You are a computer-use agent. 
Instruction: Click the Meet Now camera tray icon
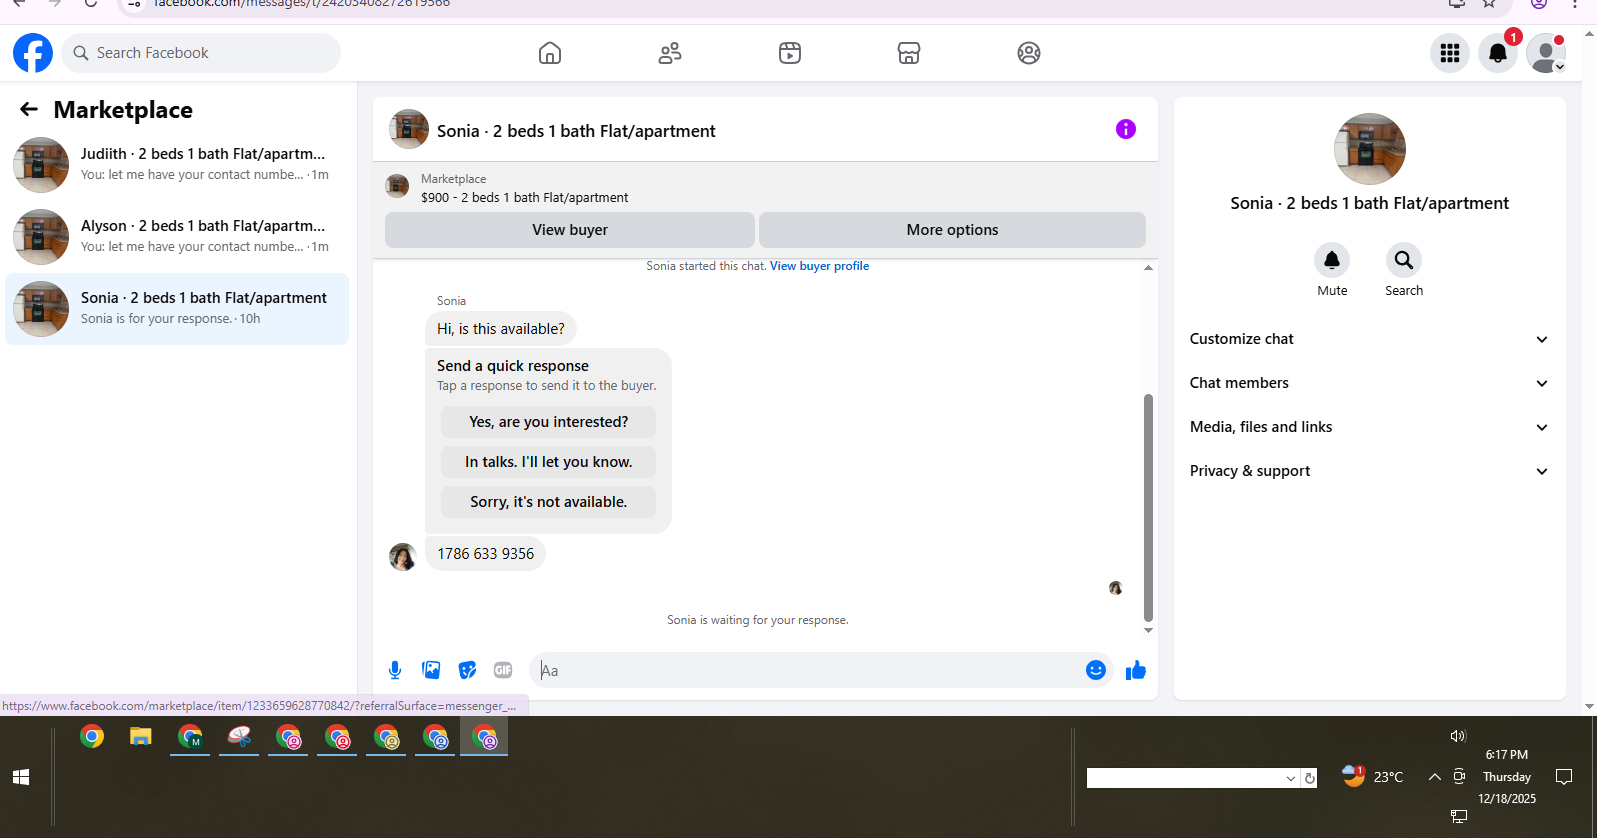point(1460,776)
